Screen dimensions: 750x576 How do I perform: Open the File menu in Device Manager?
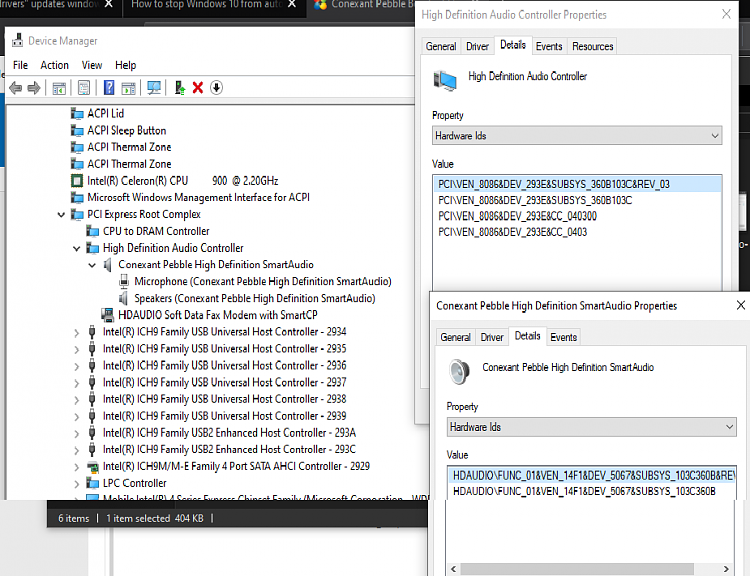point(20,65)
